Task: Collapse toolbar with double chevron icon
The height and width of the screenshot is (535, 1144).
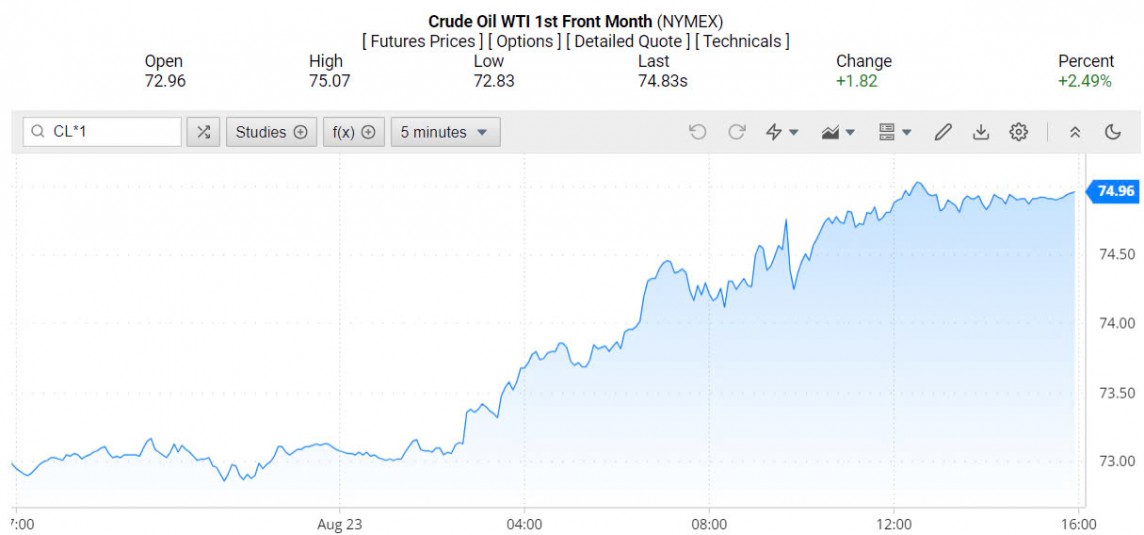Action: click(1075, 132)
